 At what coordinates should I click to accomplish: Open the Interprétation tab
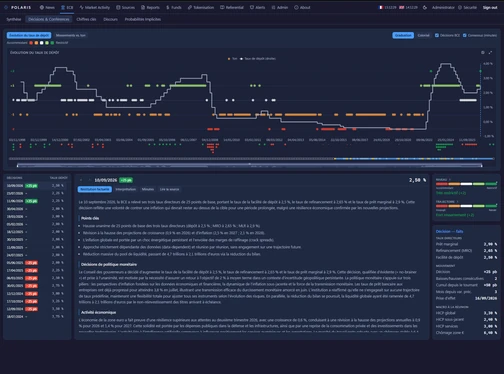tap(126, 189)
